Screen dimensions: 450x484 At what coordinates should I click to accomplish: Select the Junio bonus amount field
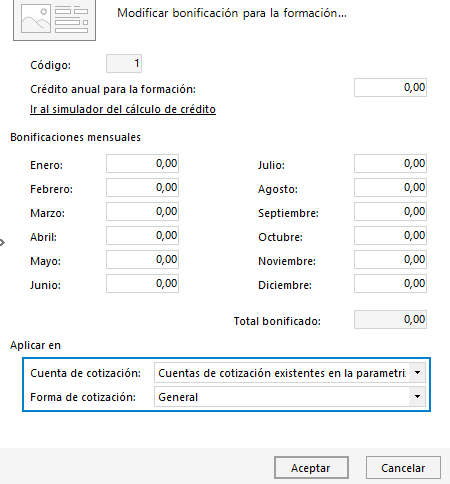point(142,283)
